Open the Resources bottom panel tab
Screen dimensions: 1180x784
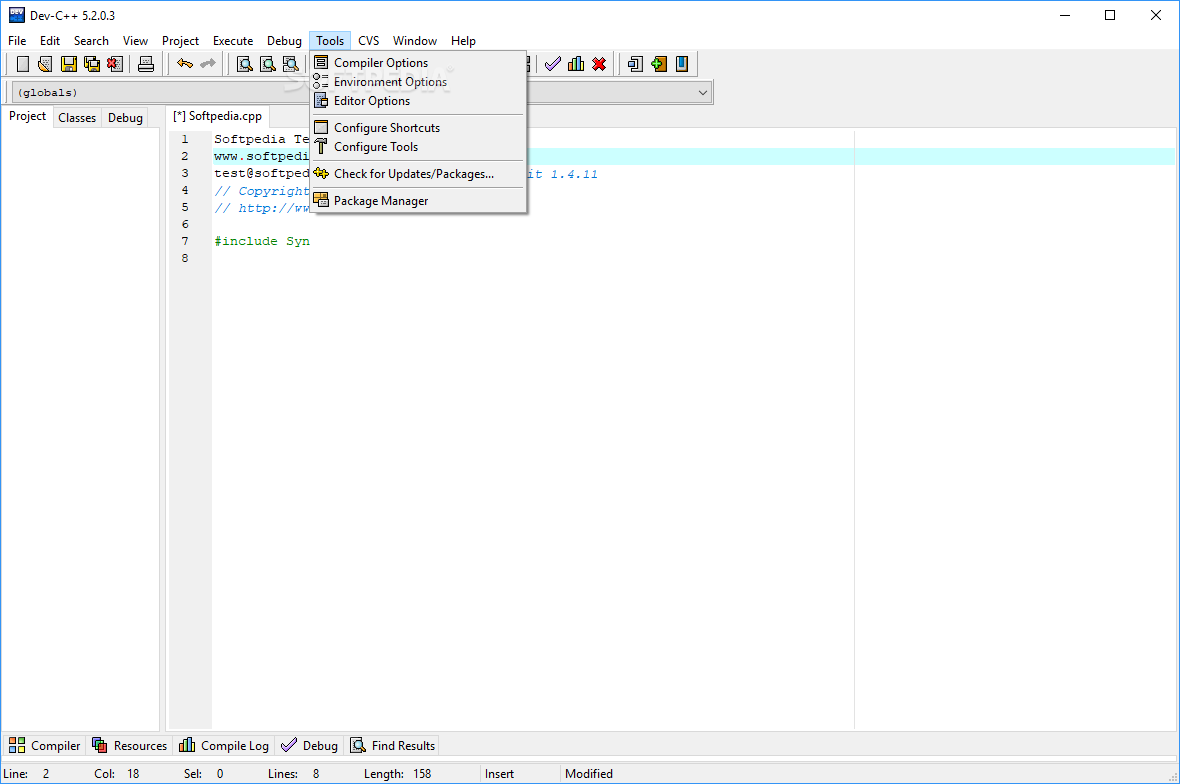point(129,746)
